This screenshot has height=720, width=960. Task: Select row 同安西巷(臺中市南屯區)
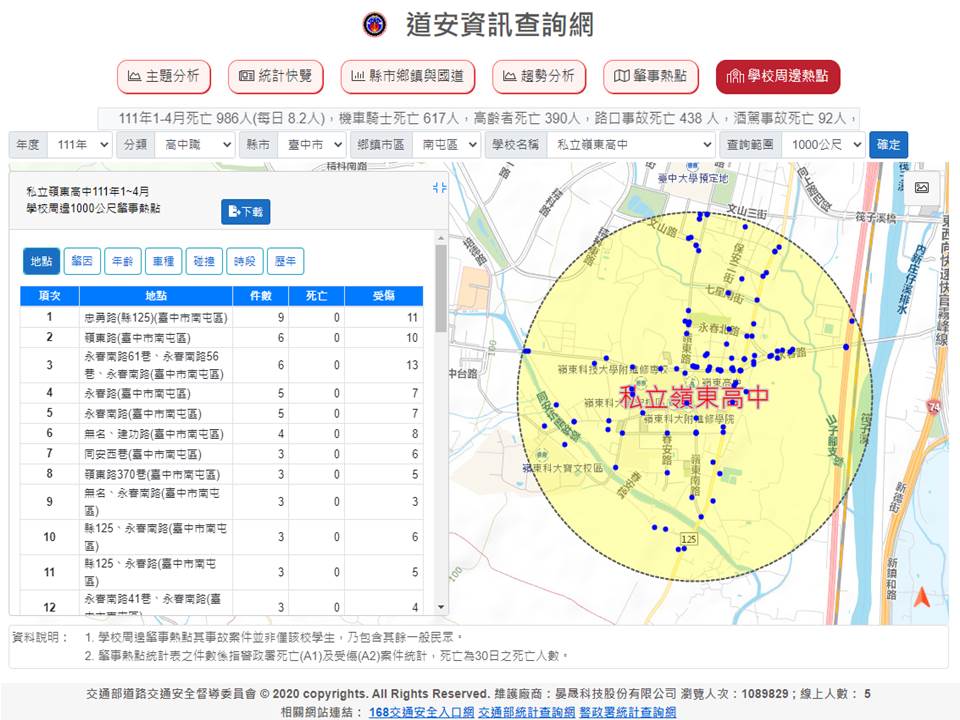tap(222, 454)
